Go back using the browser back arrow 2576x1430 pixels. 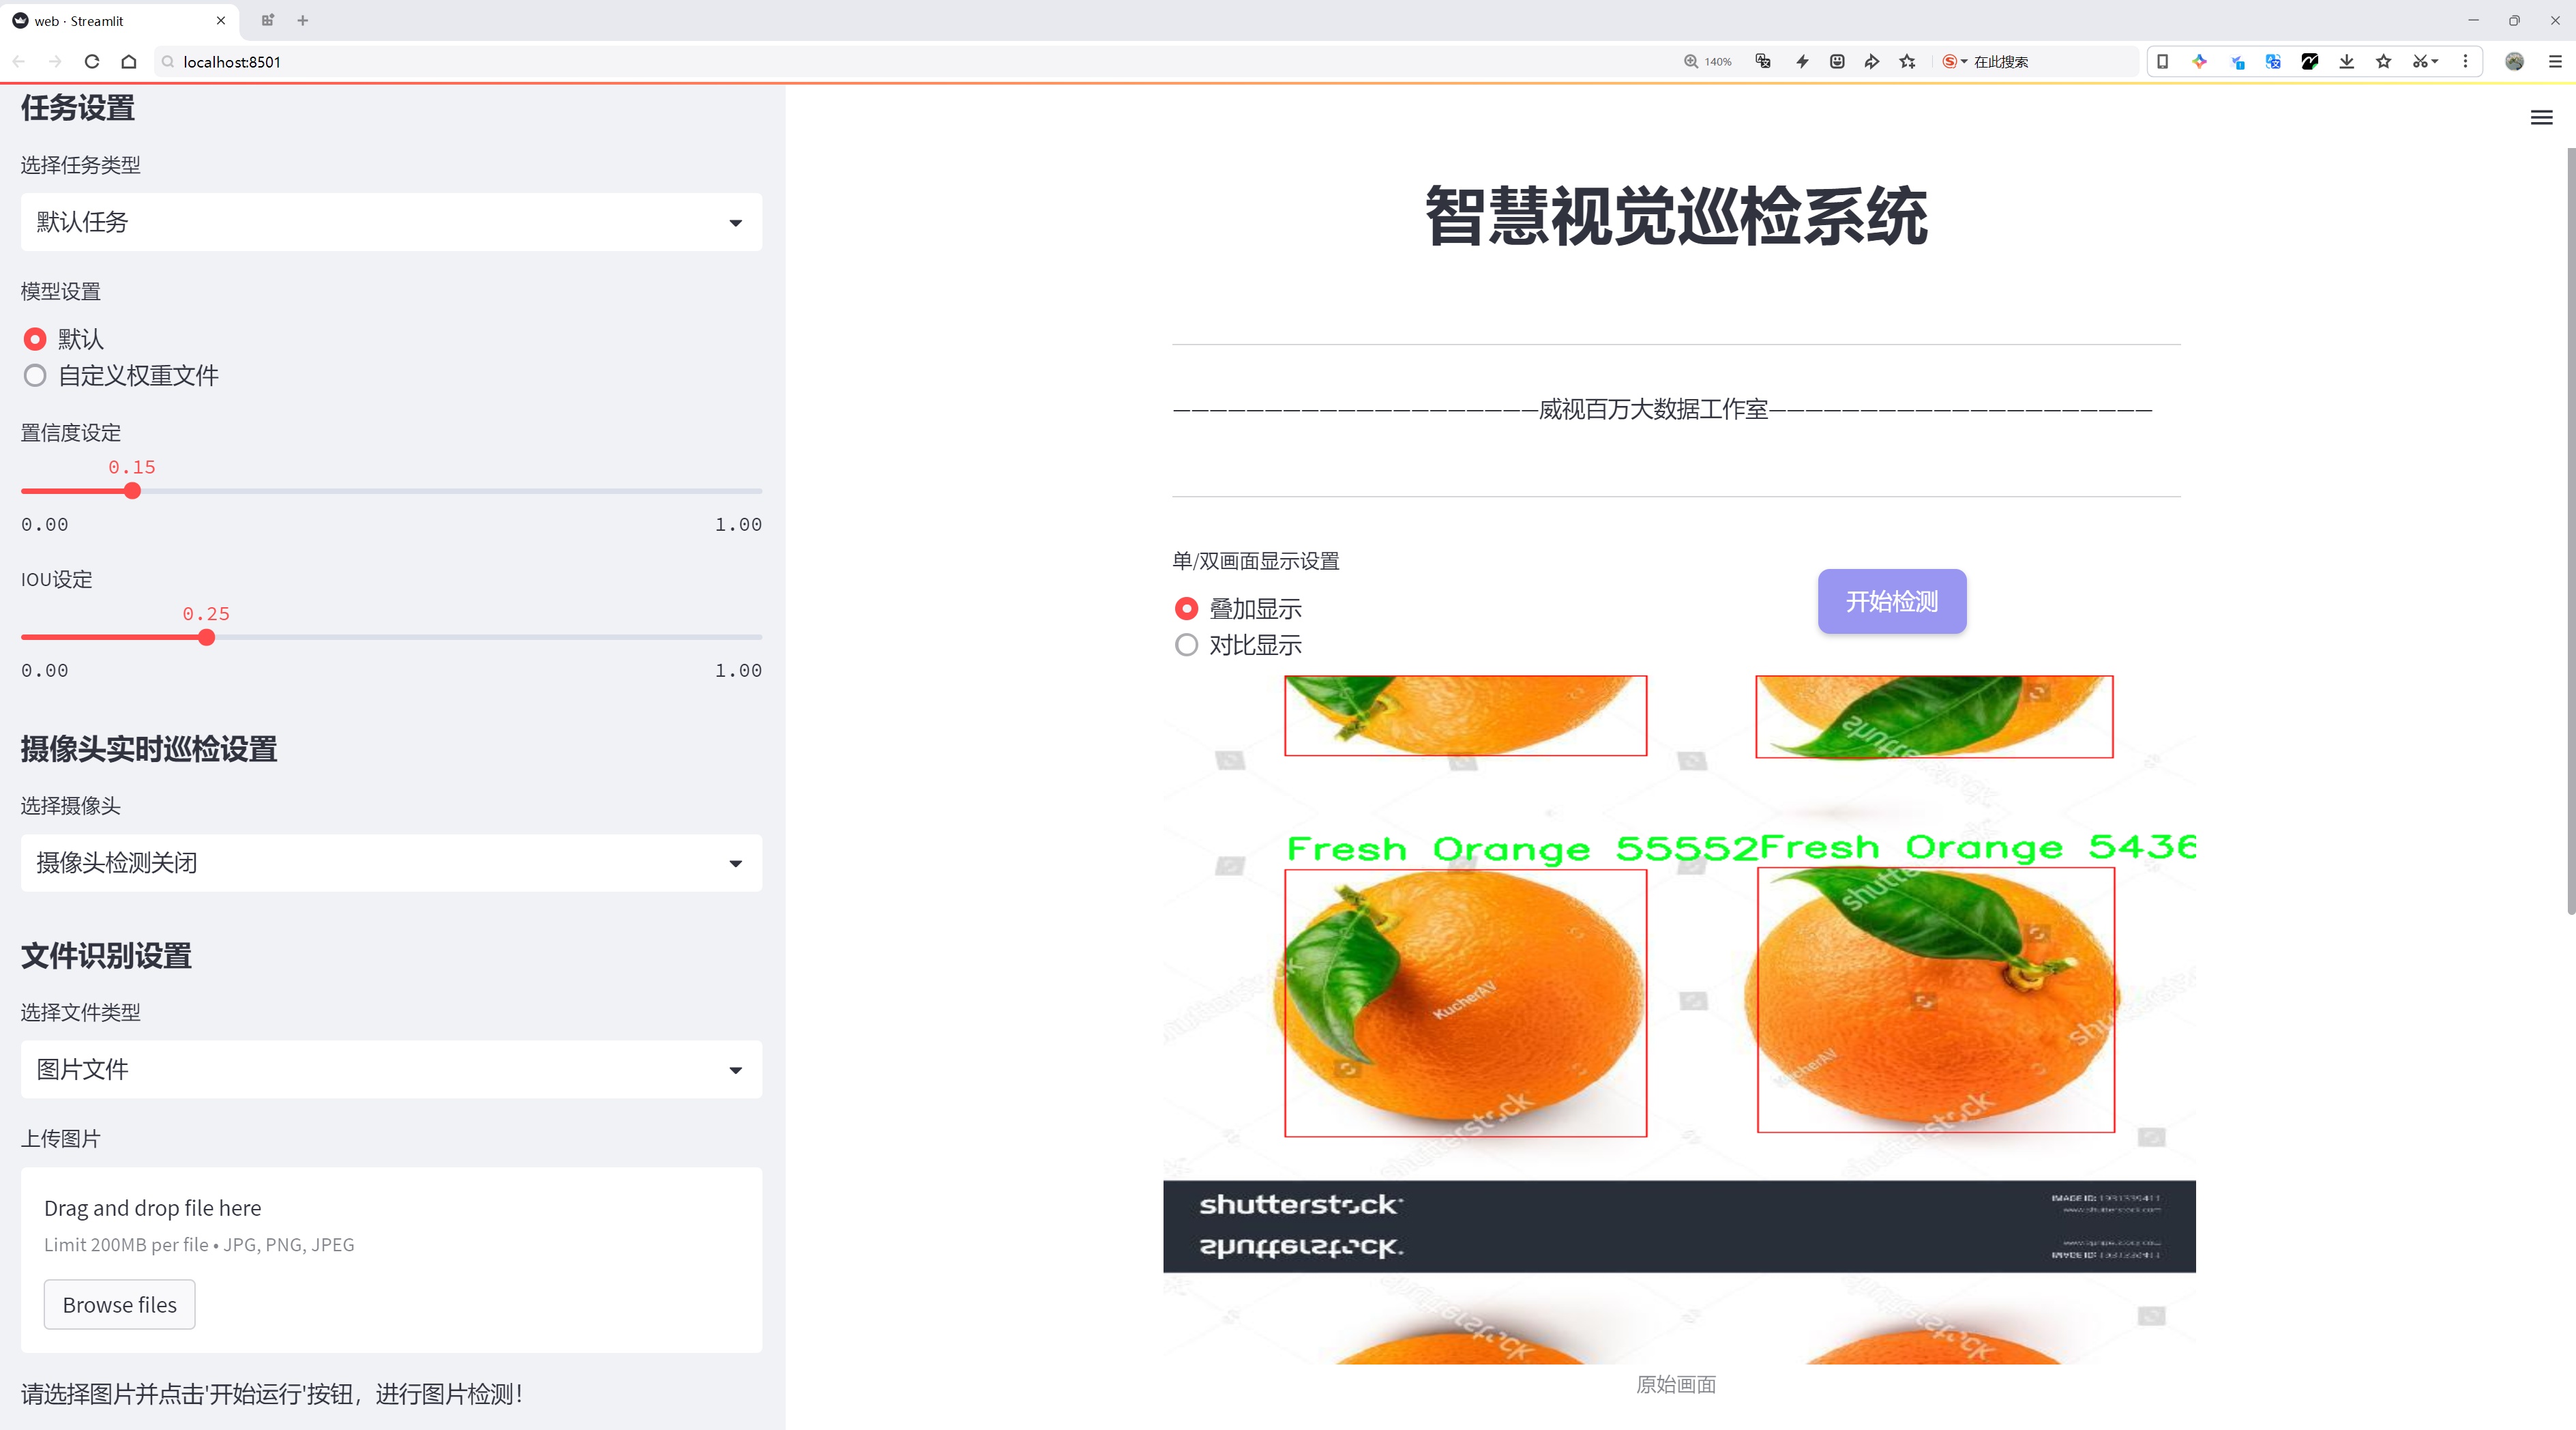[x=19, y=61]
